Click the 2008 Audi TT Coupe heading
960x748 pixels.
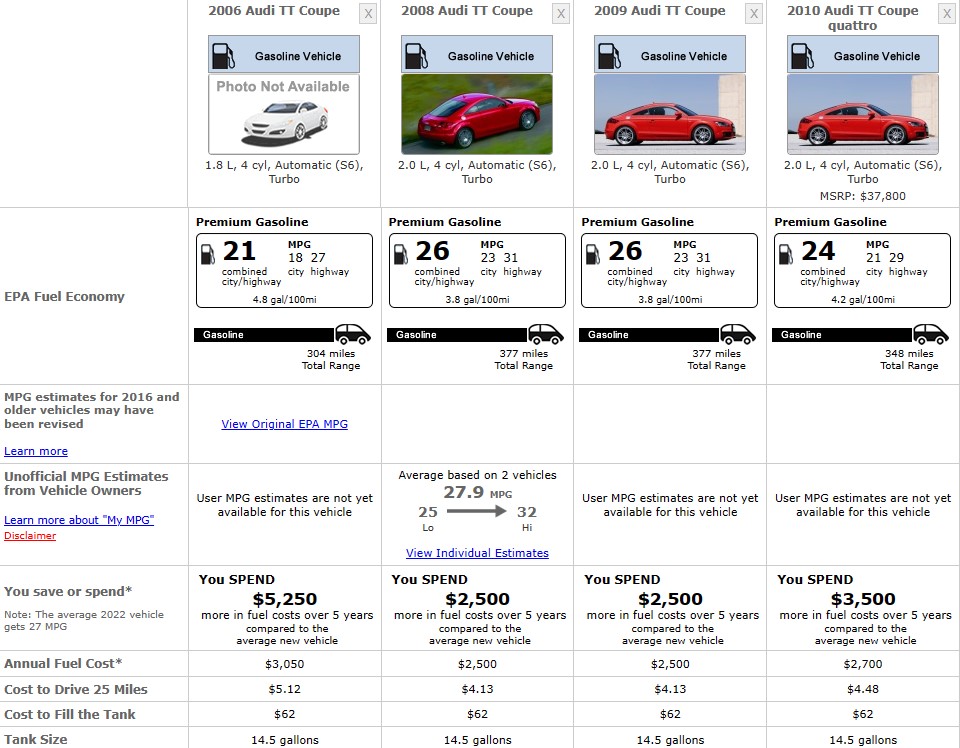click(467, 10)
